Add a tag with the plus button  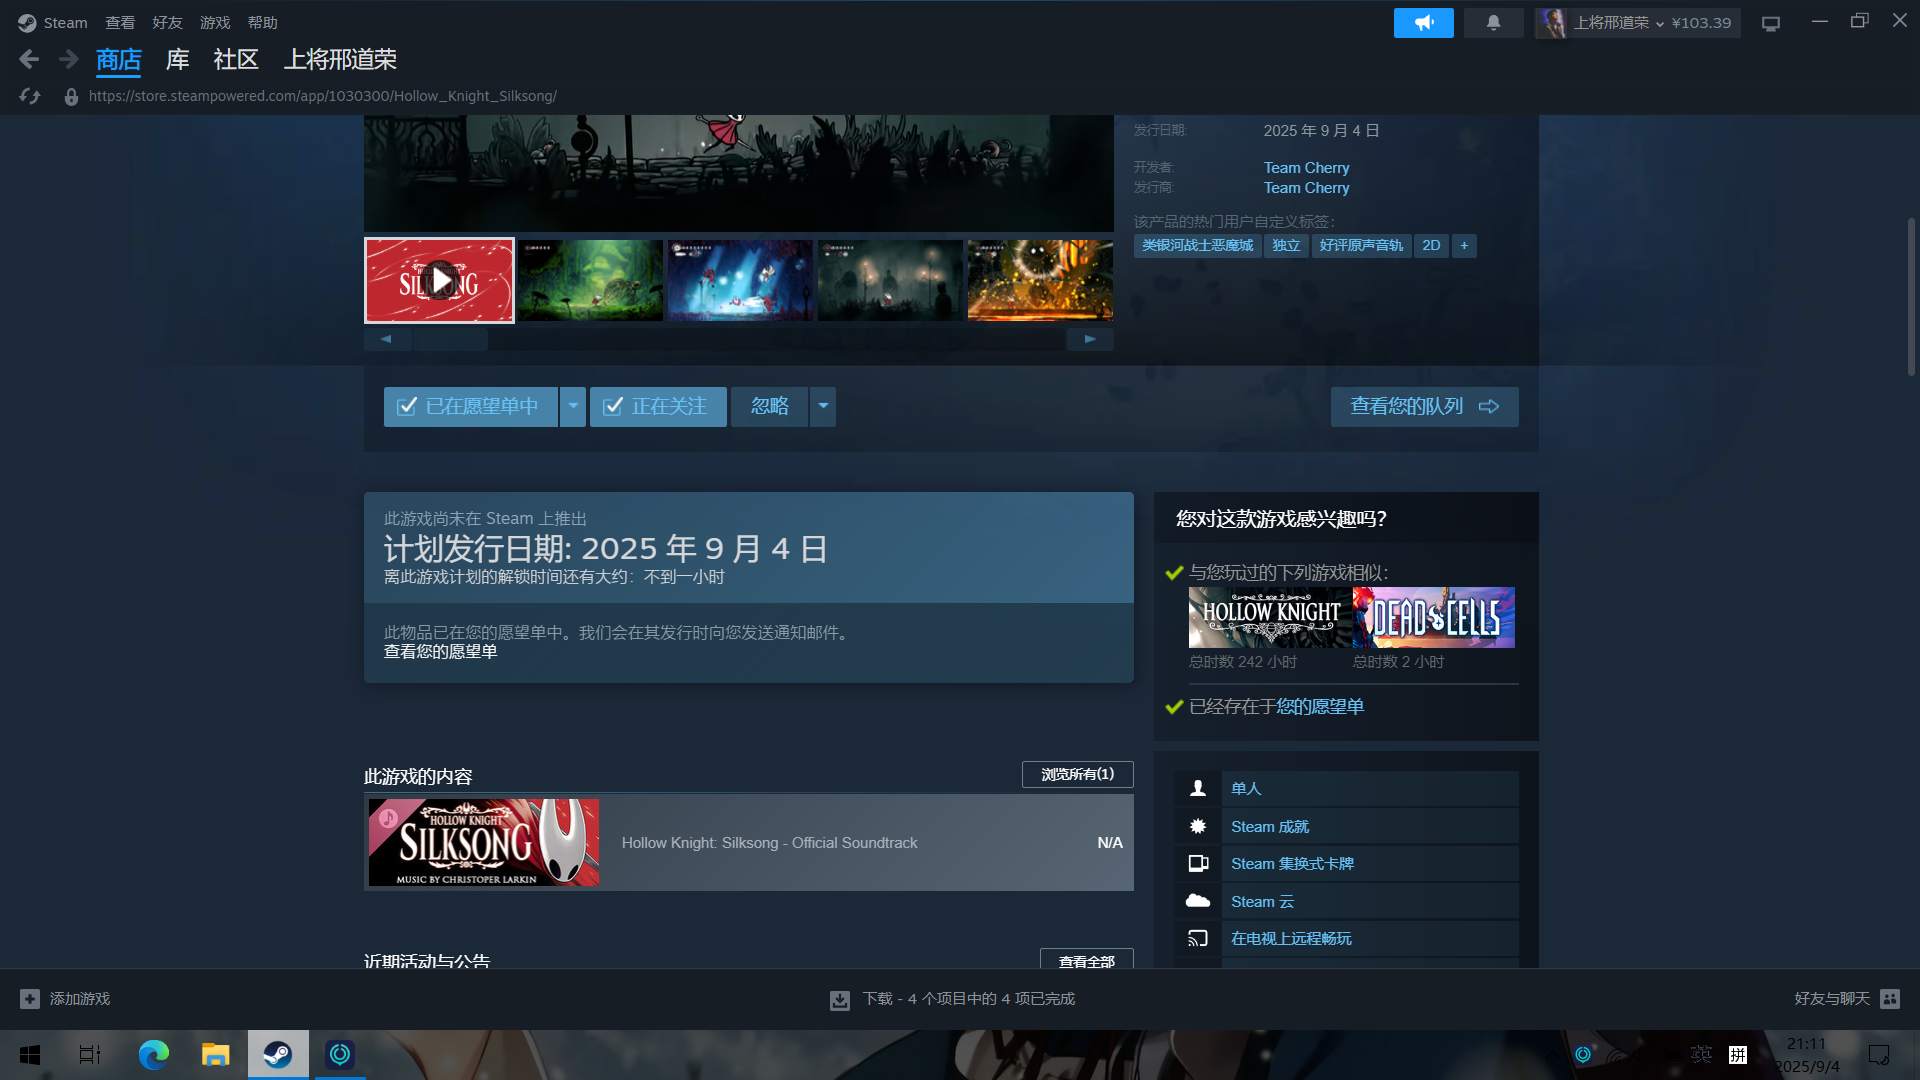(x=1464, y=246)
